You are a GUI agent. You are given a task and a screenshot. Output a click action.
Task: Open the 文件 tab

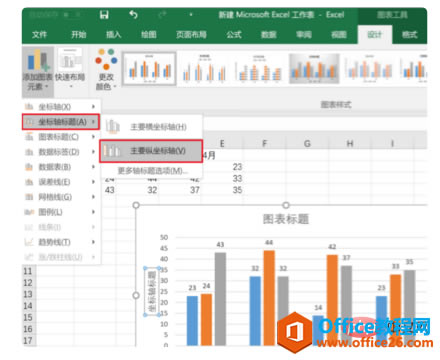point(39,35)
